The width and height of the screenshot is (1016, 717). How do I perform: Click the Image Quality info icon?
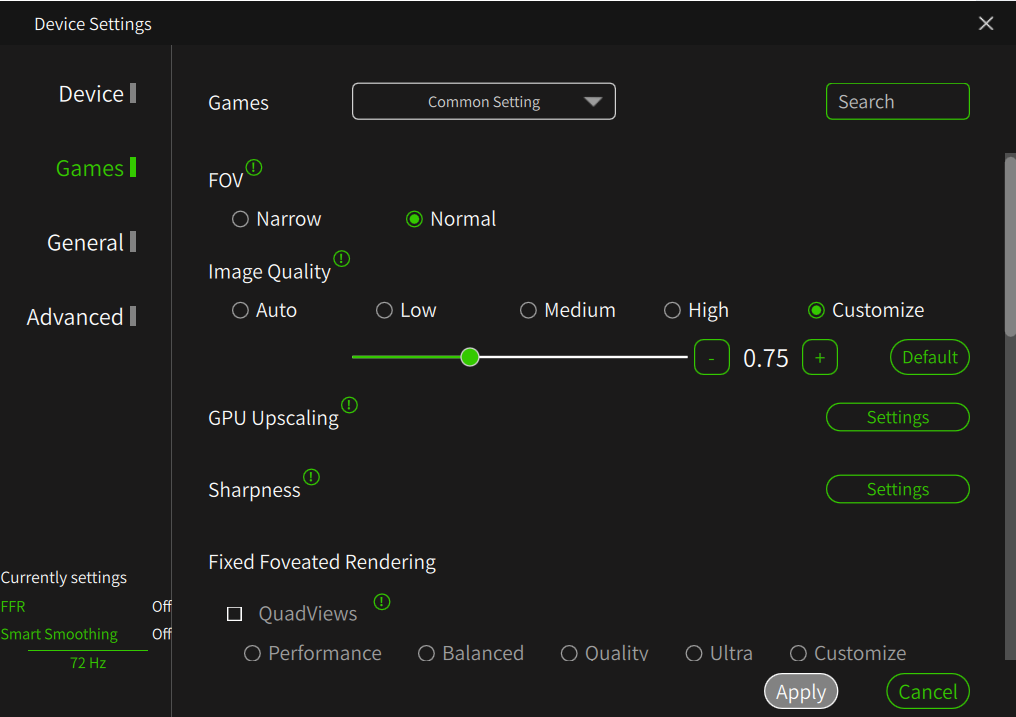pyautogui.click(x=342, y=259)
